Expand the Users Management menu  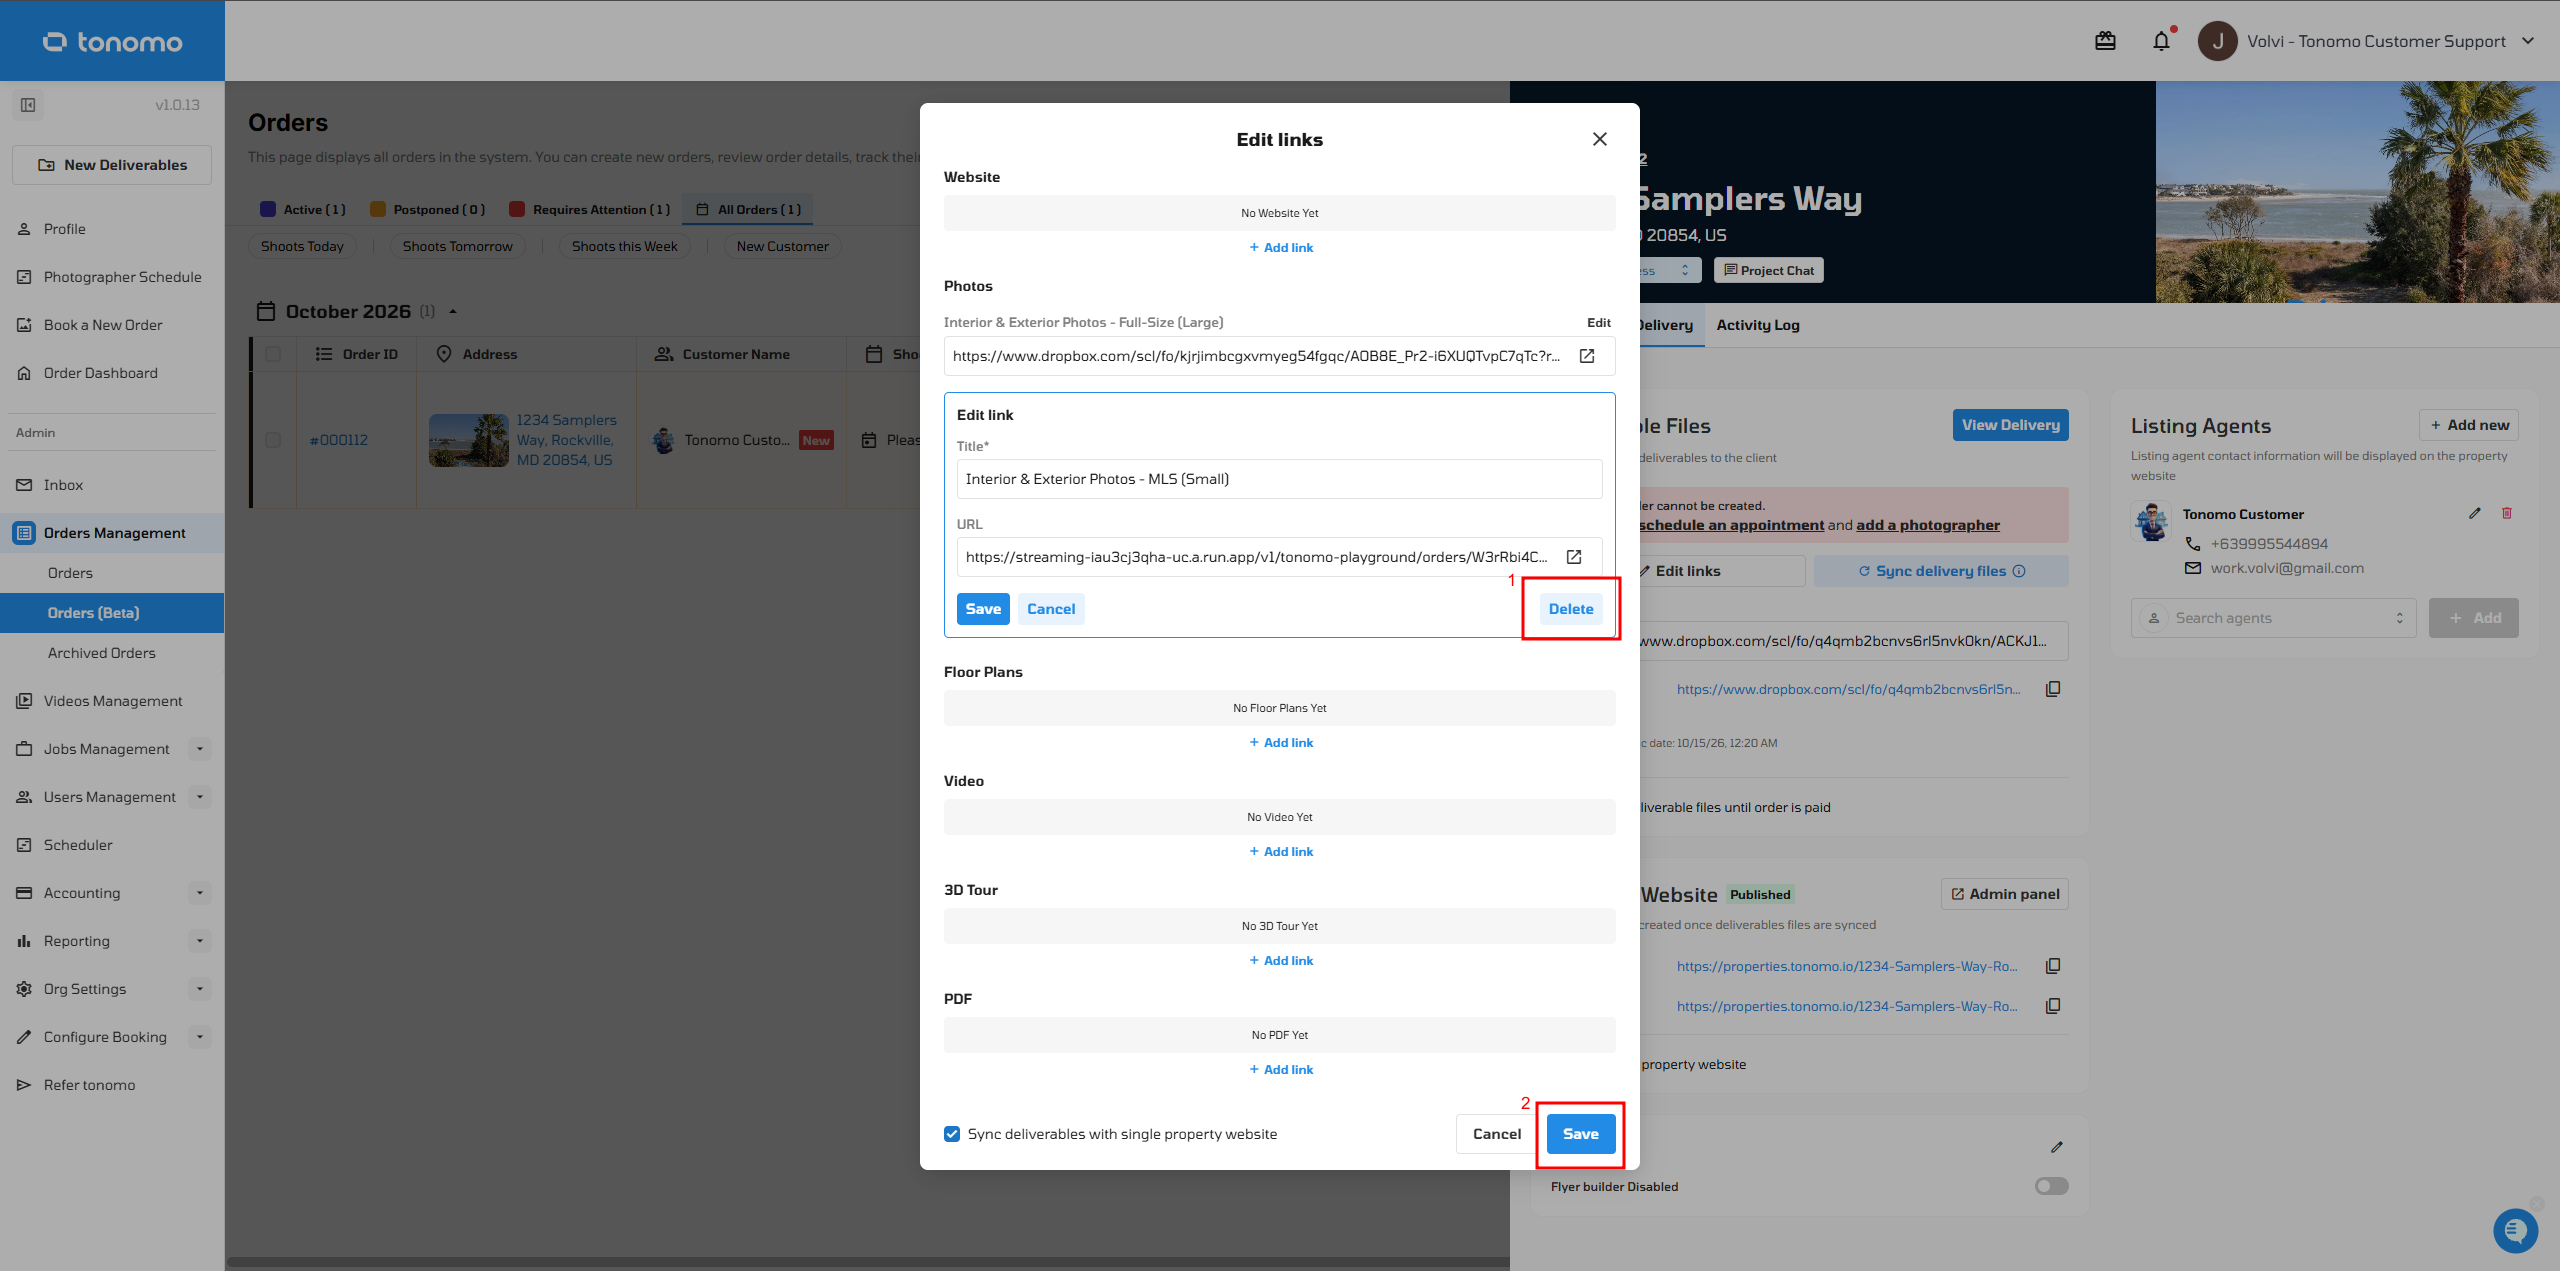(200, 797)
